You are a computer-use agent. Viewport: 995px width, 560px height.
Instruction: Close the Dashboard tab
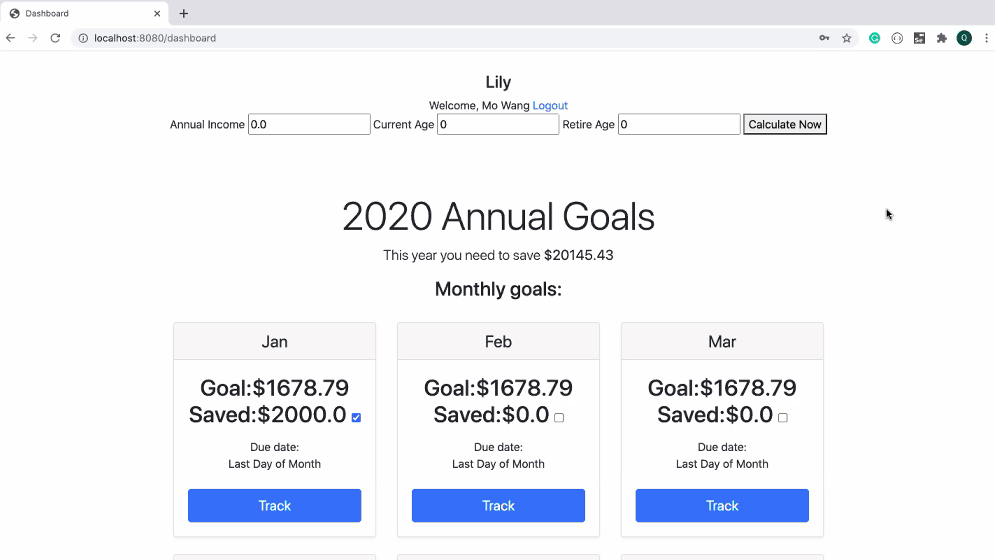pos(157,14)
